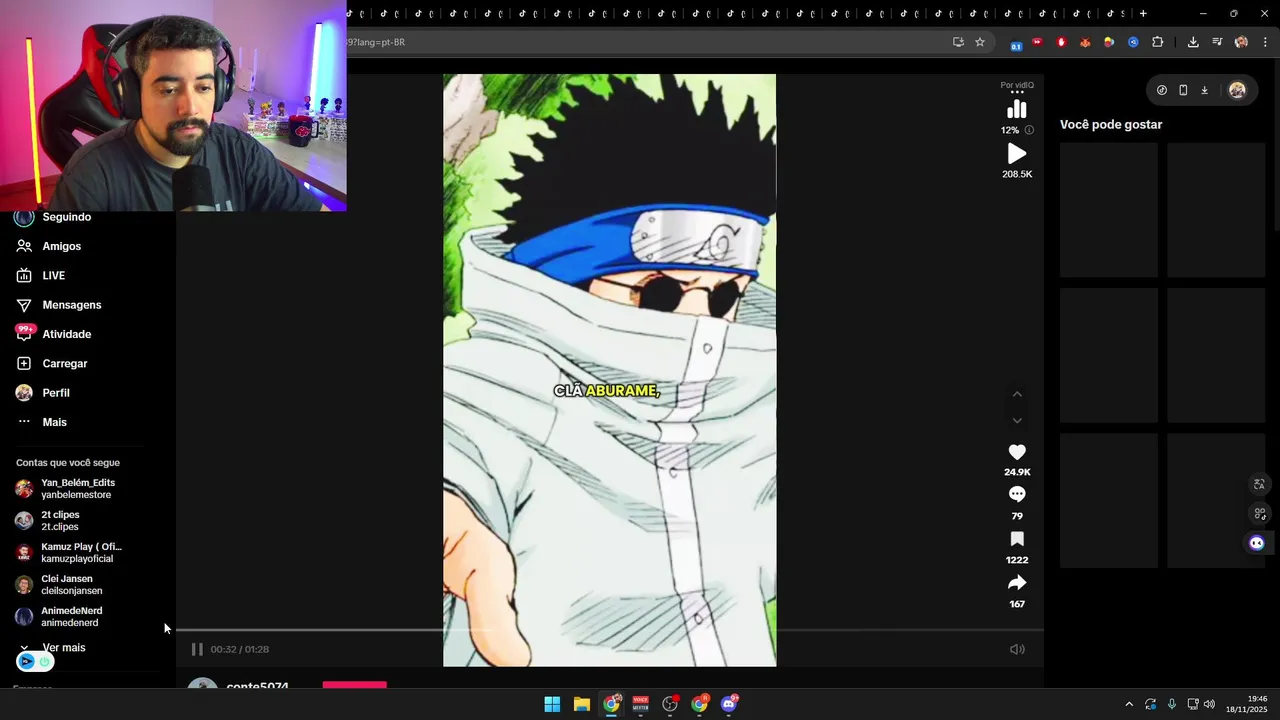This screenshot has height=720, width=1280.
Task: Open vidIQ bar chart stats icon
Action: [1017, 109]
